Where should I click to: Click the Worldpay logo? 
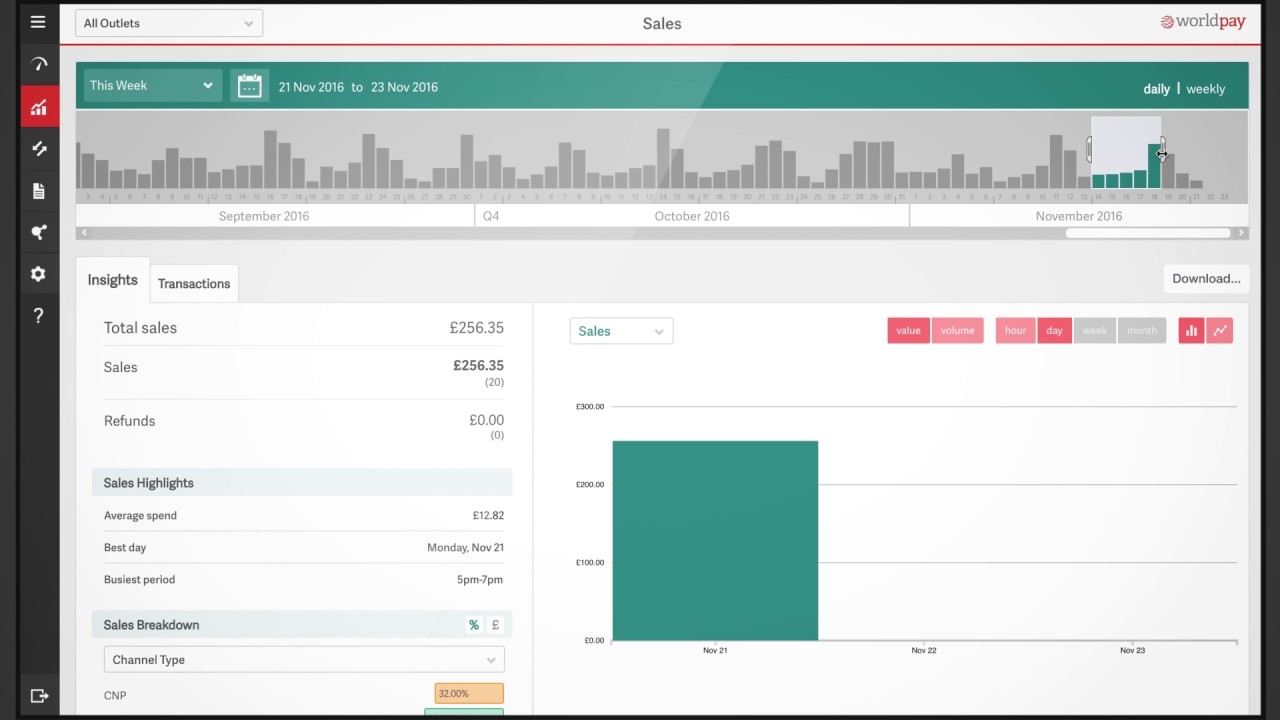(1203, 22)
